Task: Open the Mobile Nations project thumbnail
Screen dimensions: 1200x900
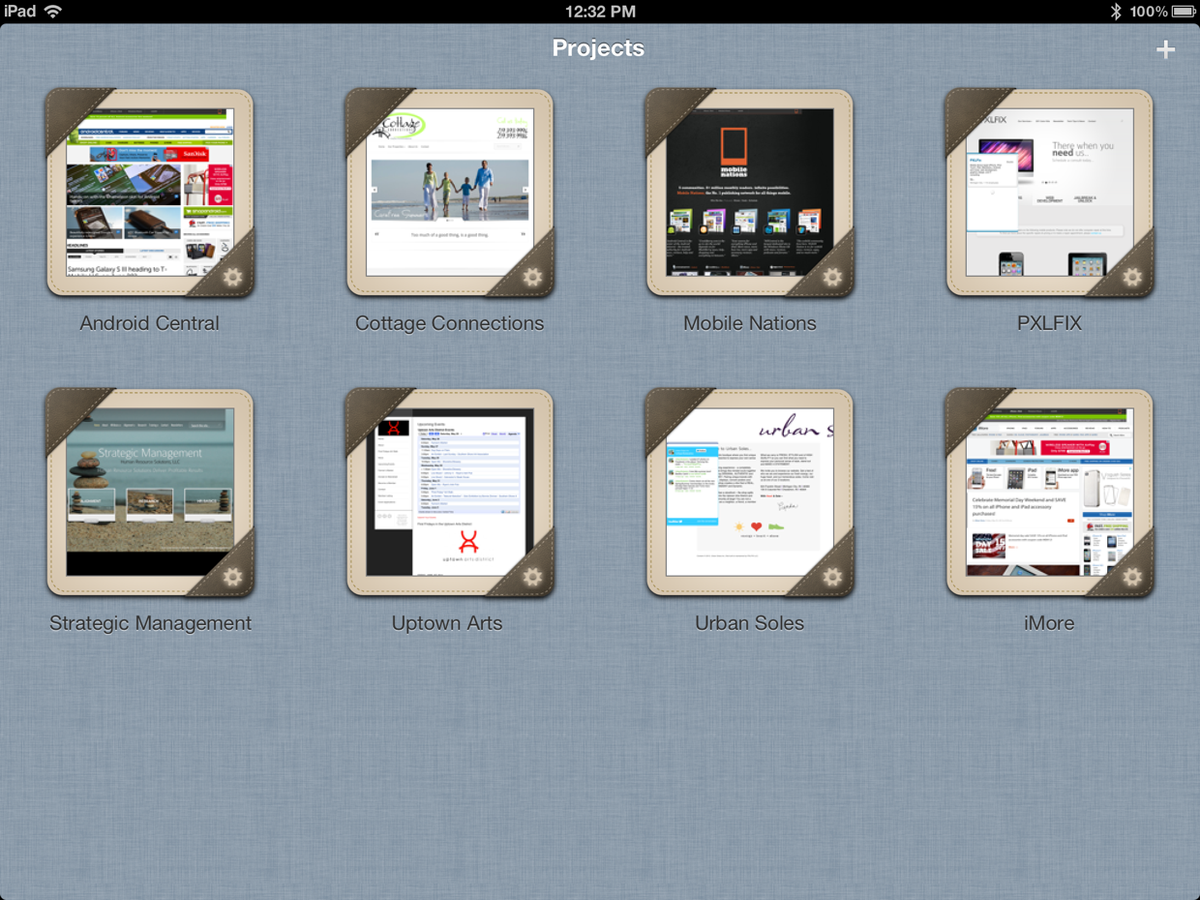Action: (x=749, y=190)
